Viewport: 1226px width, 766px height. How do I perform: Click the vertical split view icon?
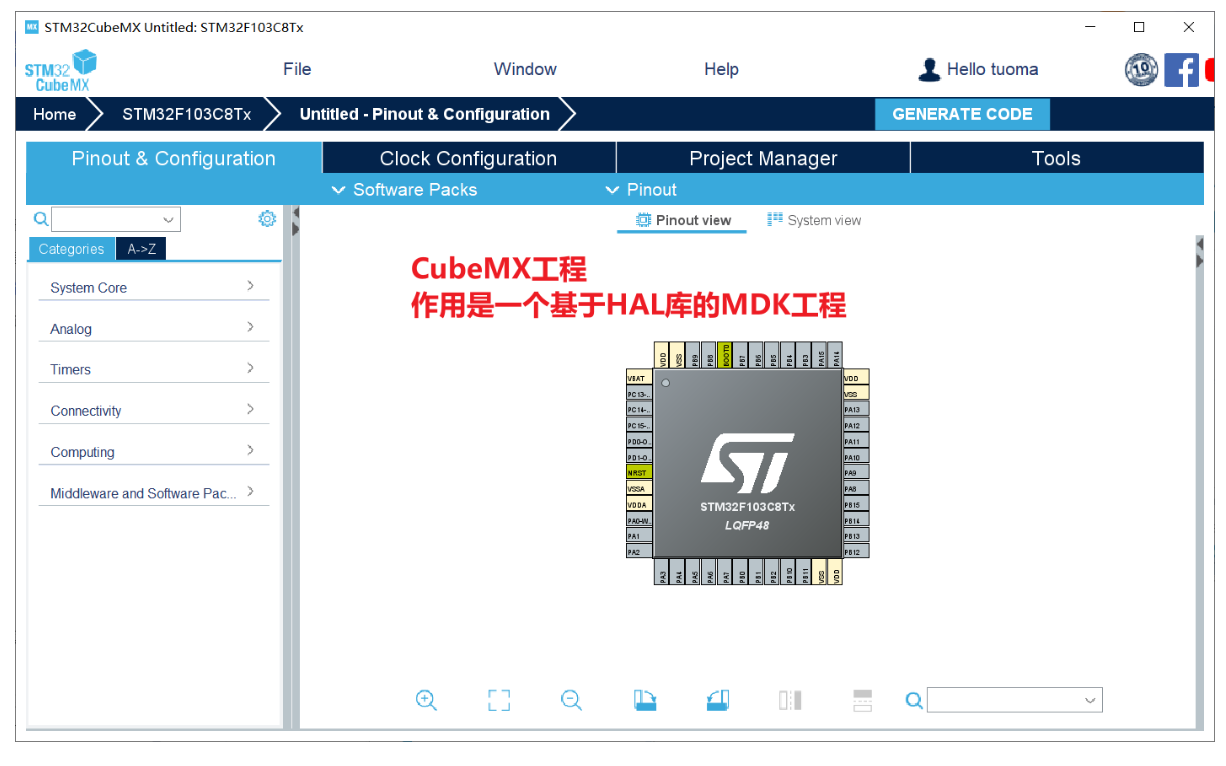tap(790, 700)
